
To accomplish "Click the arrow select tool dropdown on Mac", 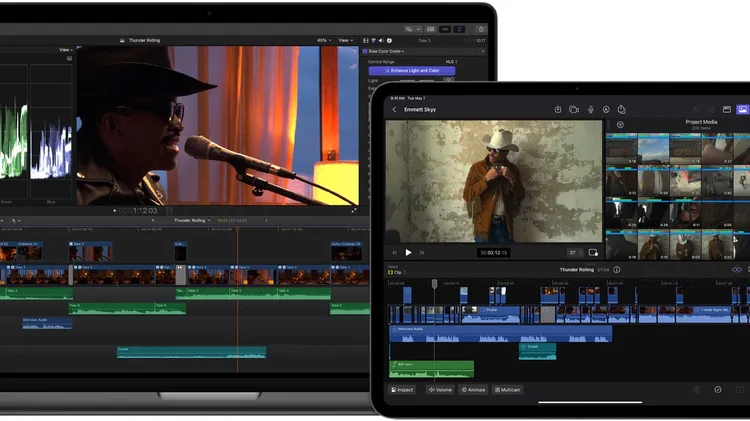I will click(x=15, y=221).
